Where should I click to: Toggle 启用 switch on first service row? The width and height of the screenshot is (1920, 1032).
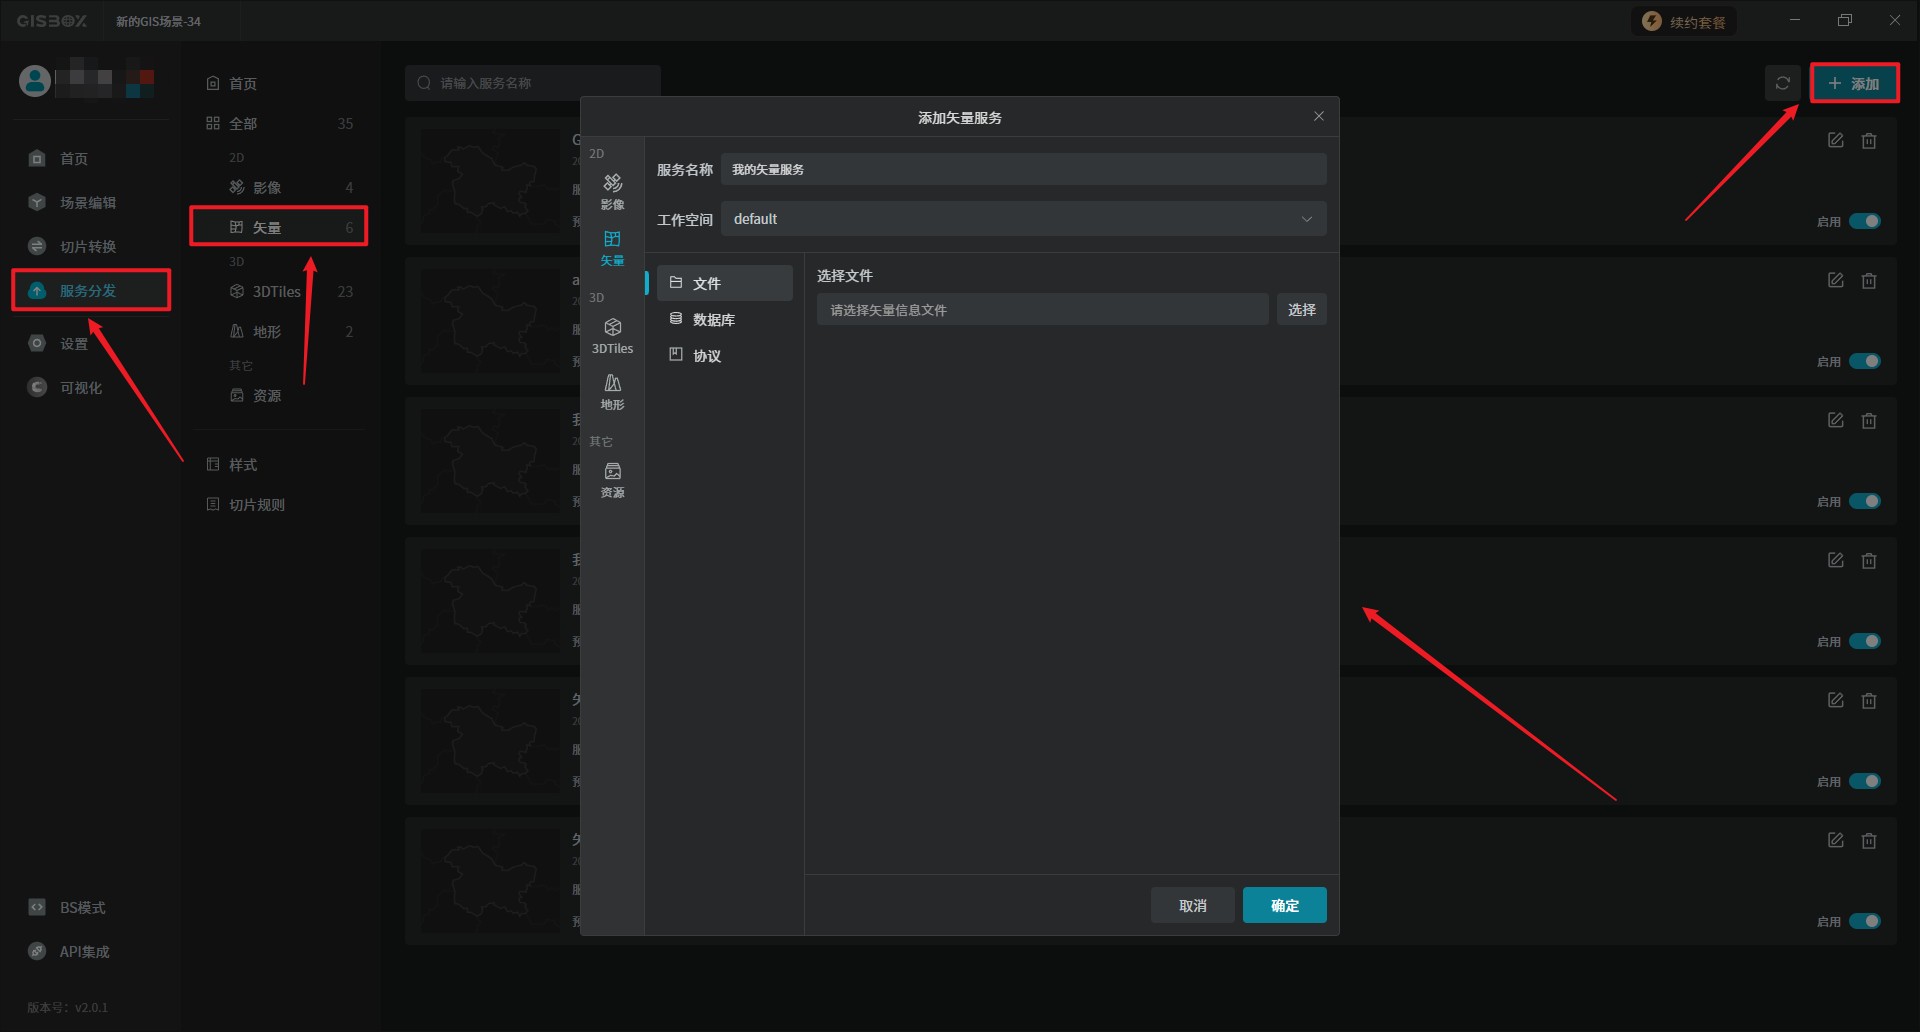tap(1864, 221)
